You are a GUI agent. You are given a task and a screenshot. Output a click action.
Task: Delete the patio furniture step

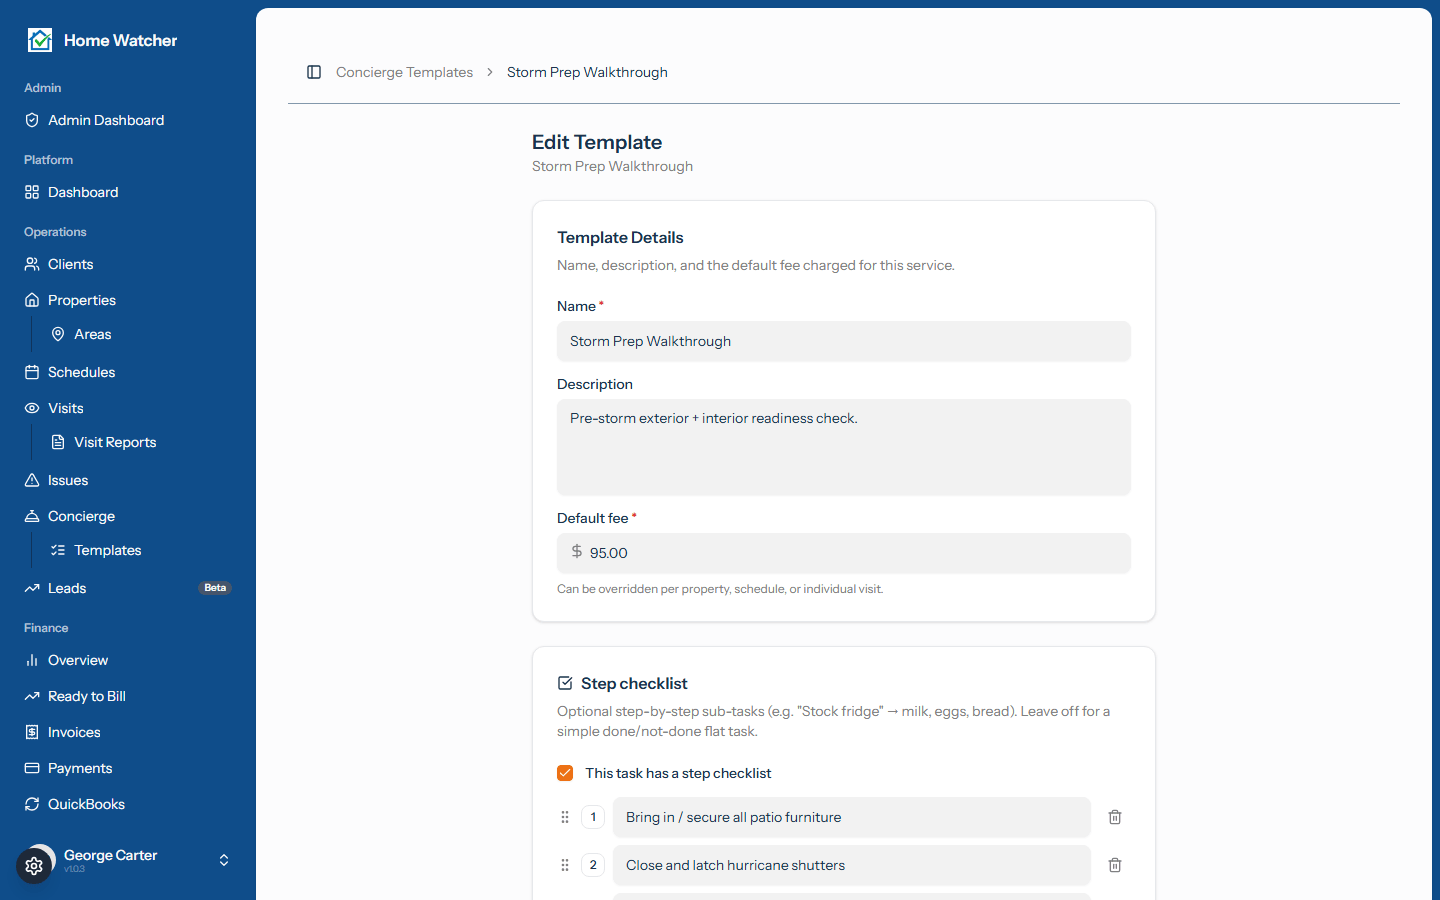1115,817
